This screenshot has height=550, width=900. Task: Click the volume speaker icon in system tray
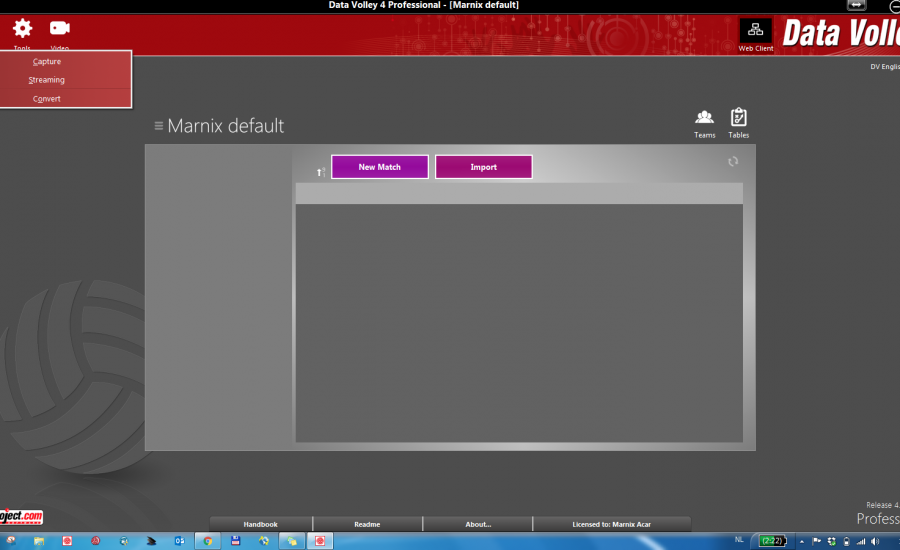coord(875,541)
